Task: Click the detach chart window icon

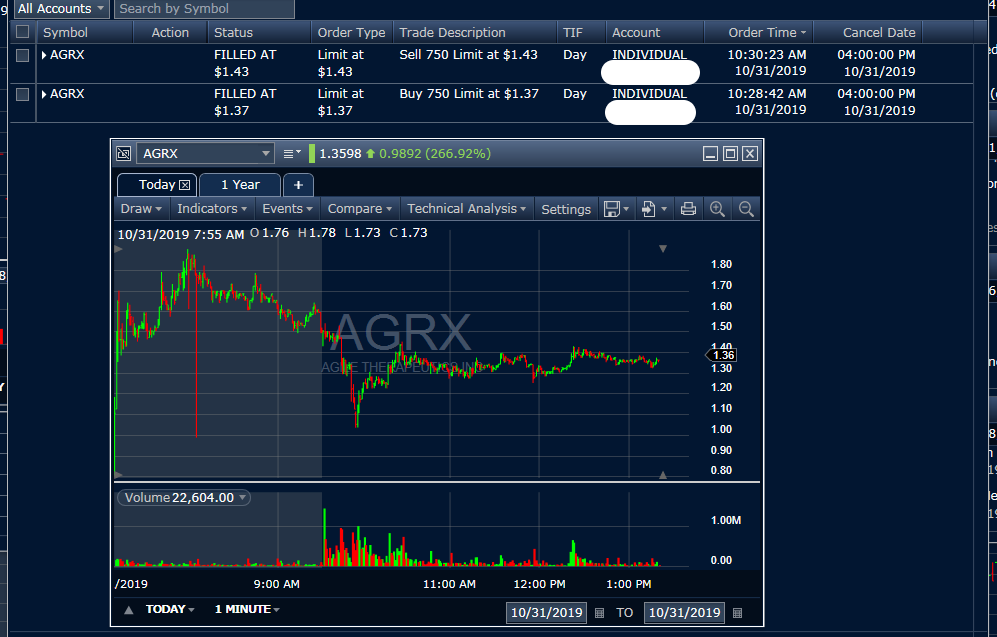Action: 124,153
